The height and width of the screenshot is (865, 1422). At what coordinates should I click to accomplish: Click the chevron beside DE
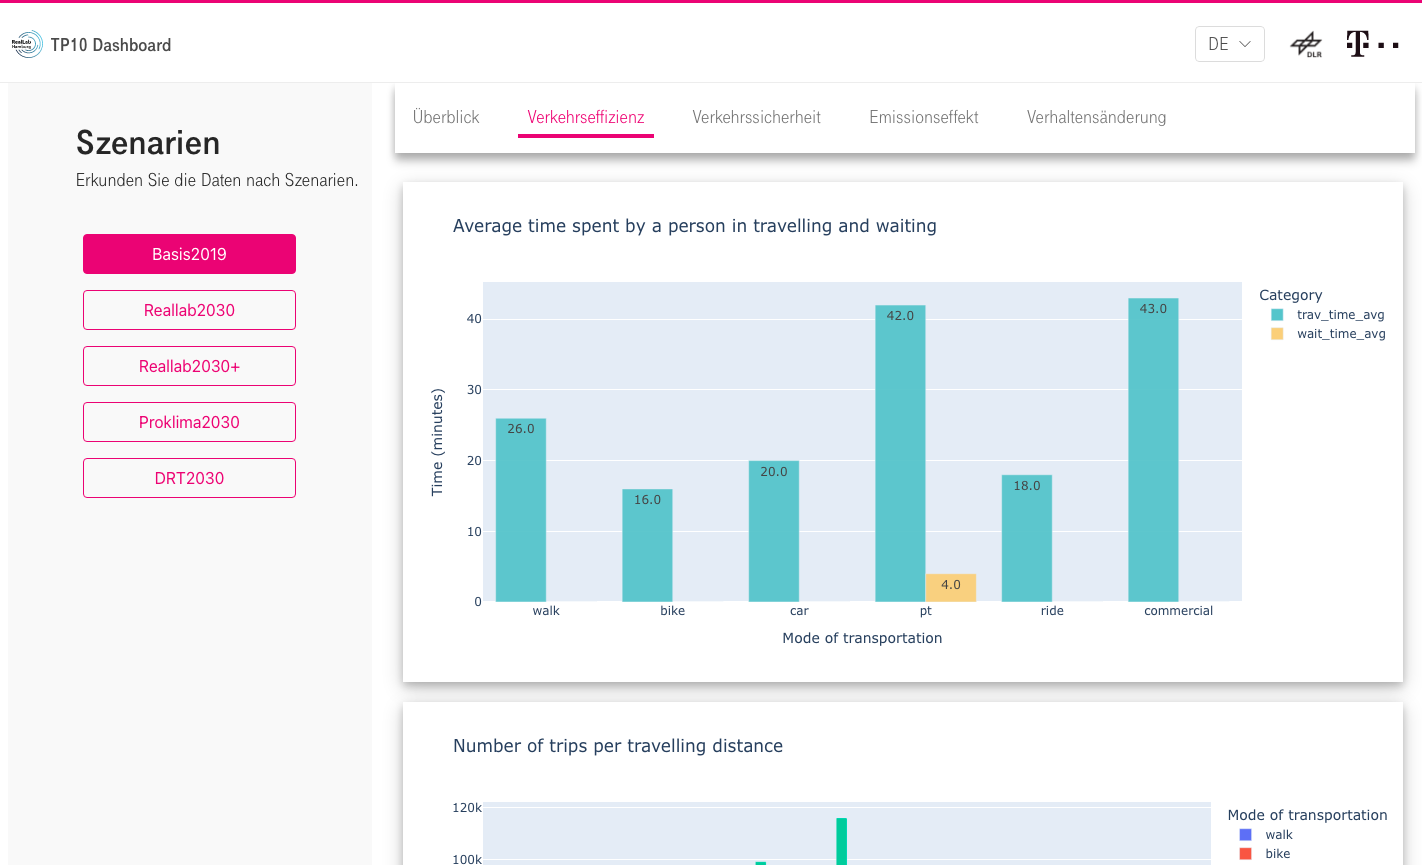(1245, 44)
